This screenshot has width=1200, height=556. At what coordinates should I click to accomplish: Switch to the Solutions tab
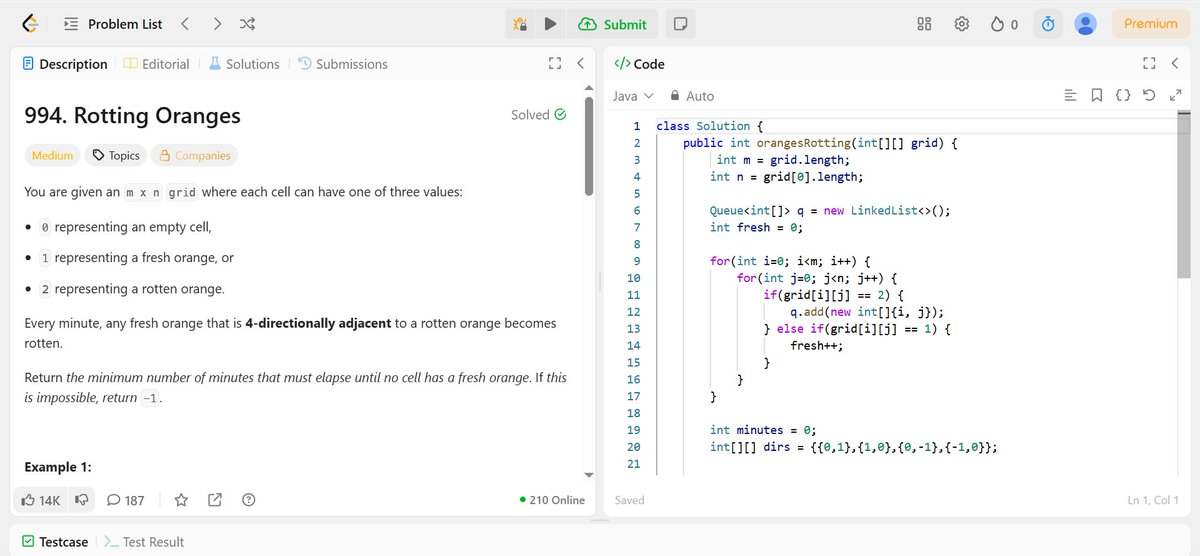pyautogui.click(x=244, y=64)
